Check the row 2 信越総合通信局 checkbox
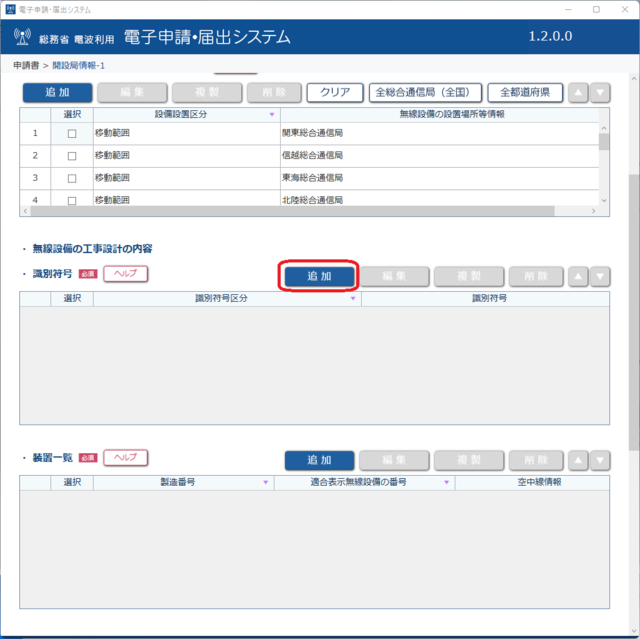This screenshot has height=639, width=640. click(72, 156)
